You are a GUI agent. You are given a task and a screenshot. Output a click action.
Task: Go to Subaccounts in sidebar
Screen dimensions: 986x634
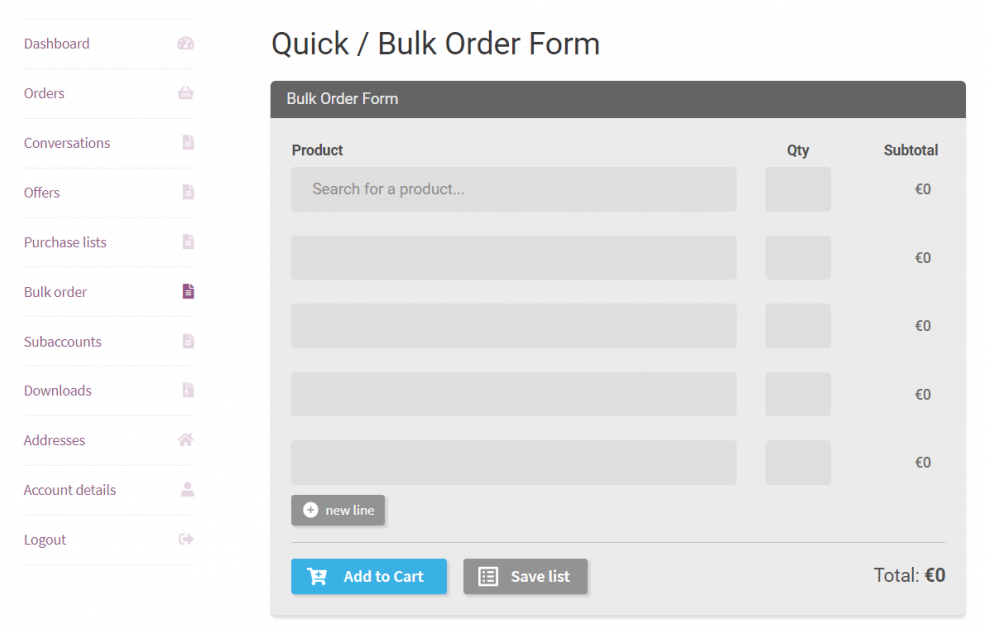pos(62,342)
